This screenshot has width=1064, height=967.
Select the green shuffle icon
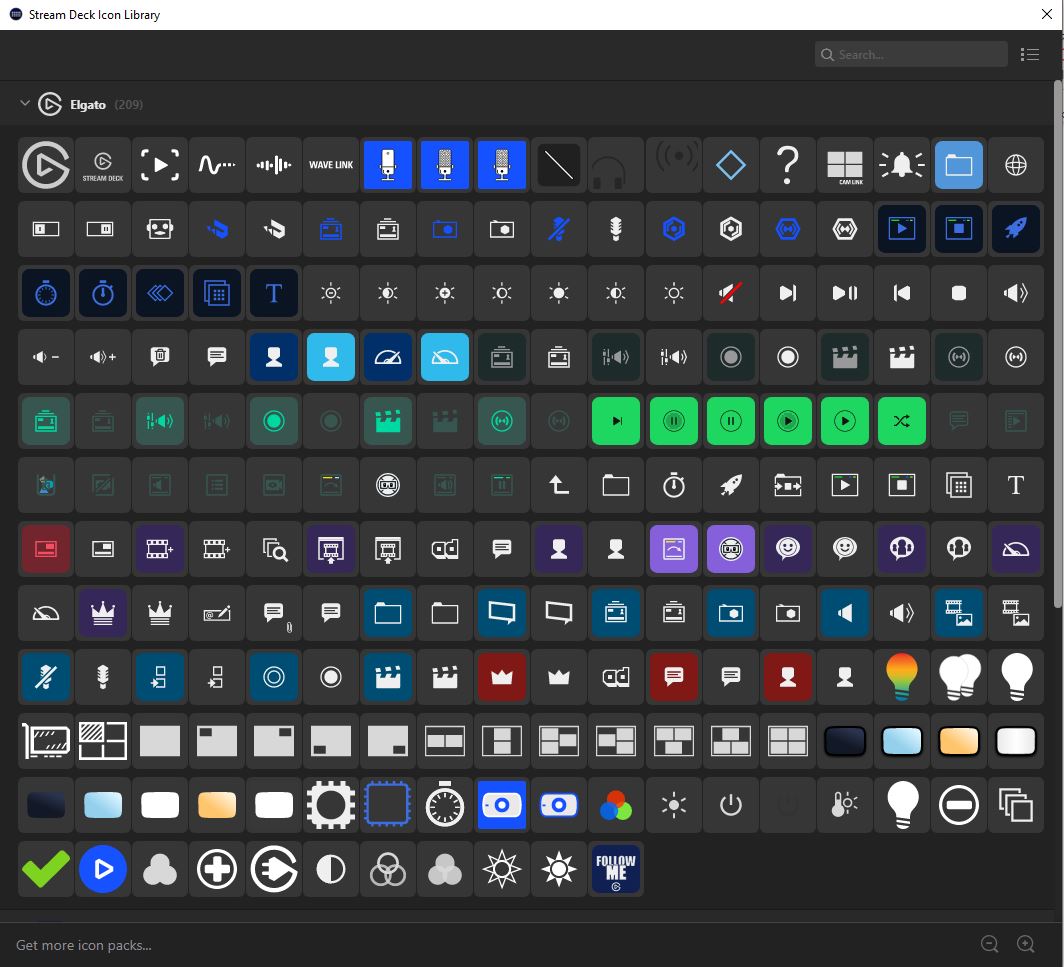(x=902, y=421)
